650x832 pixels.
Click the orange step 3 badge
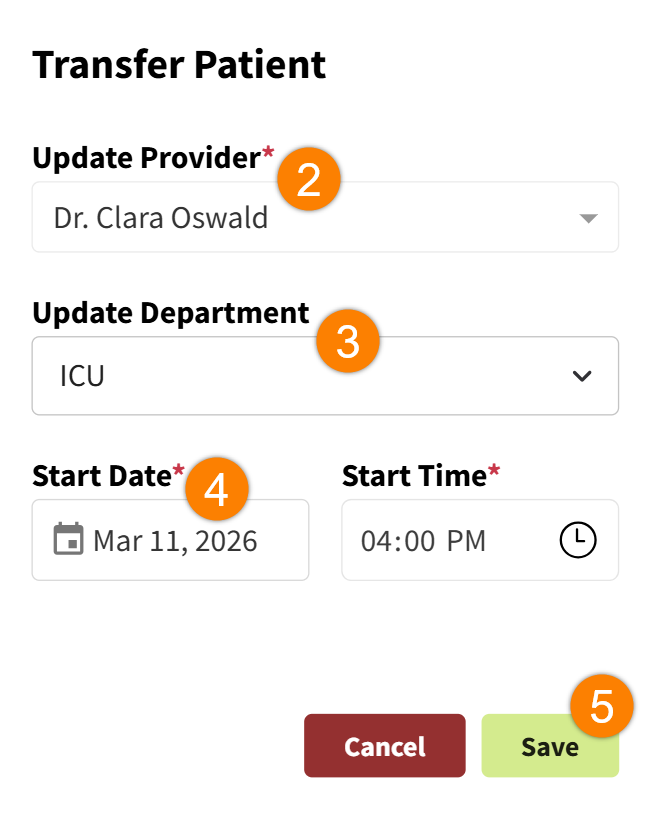tap(348, 341)
